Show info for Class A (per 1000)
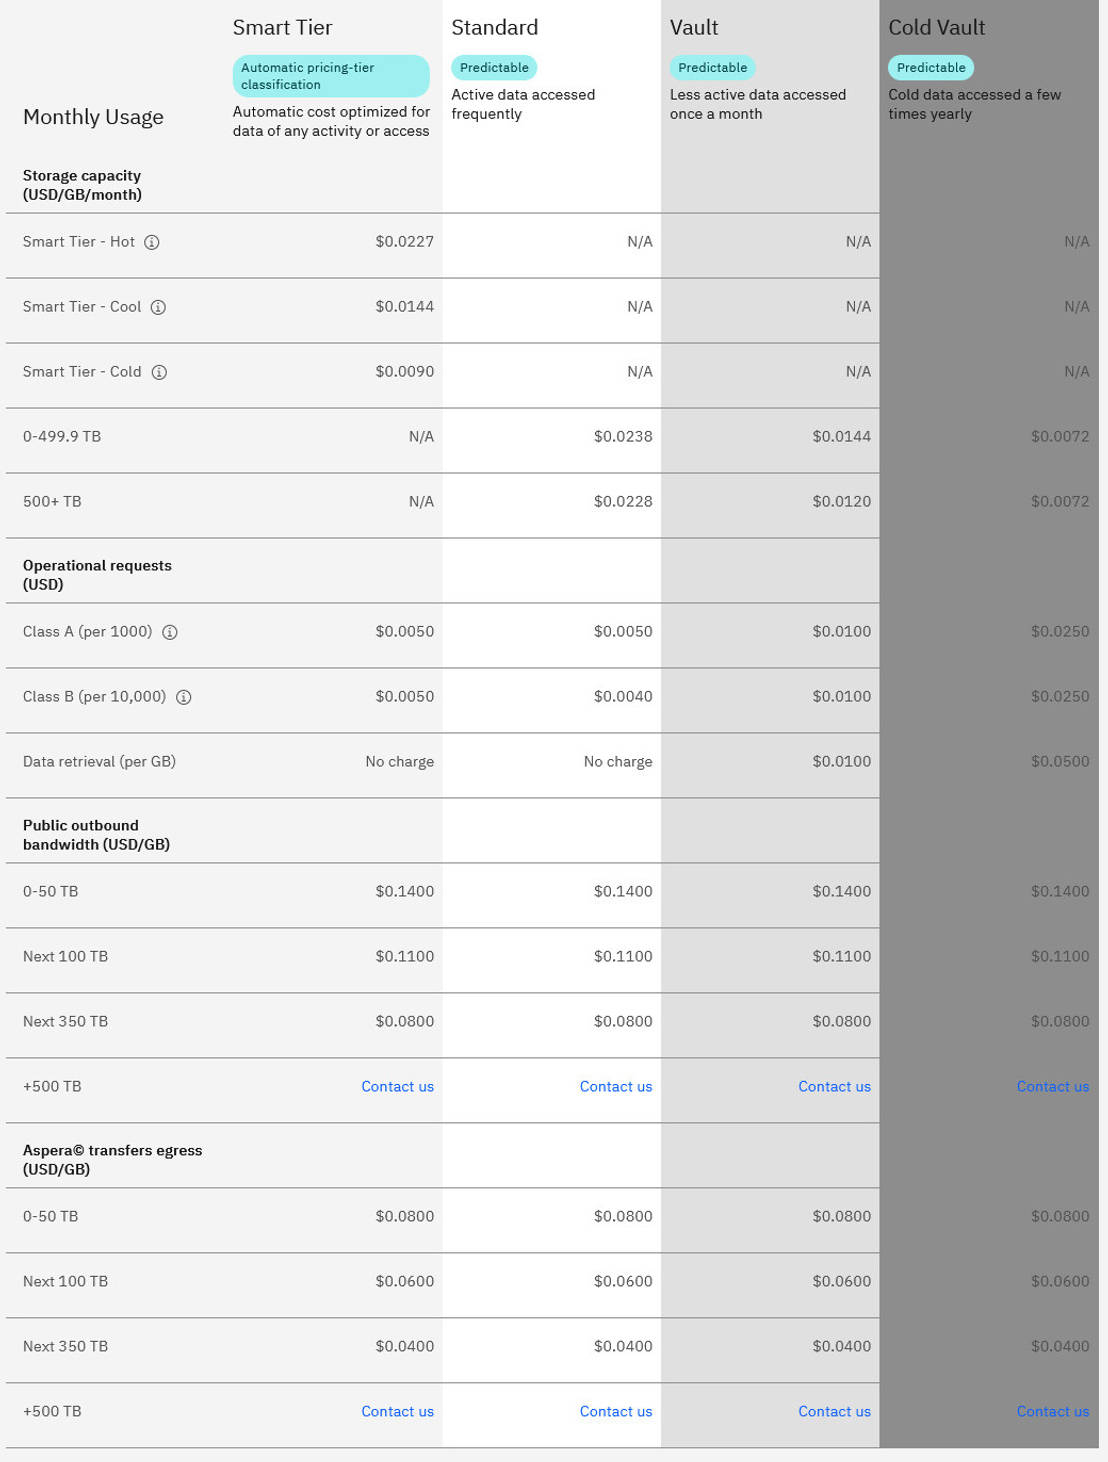The width and height of the screenshot is (1108, 1462). [x=170, y=632]
